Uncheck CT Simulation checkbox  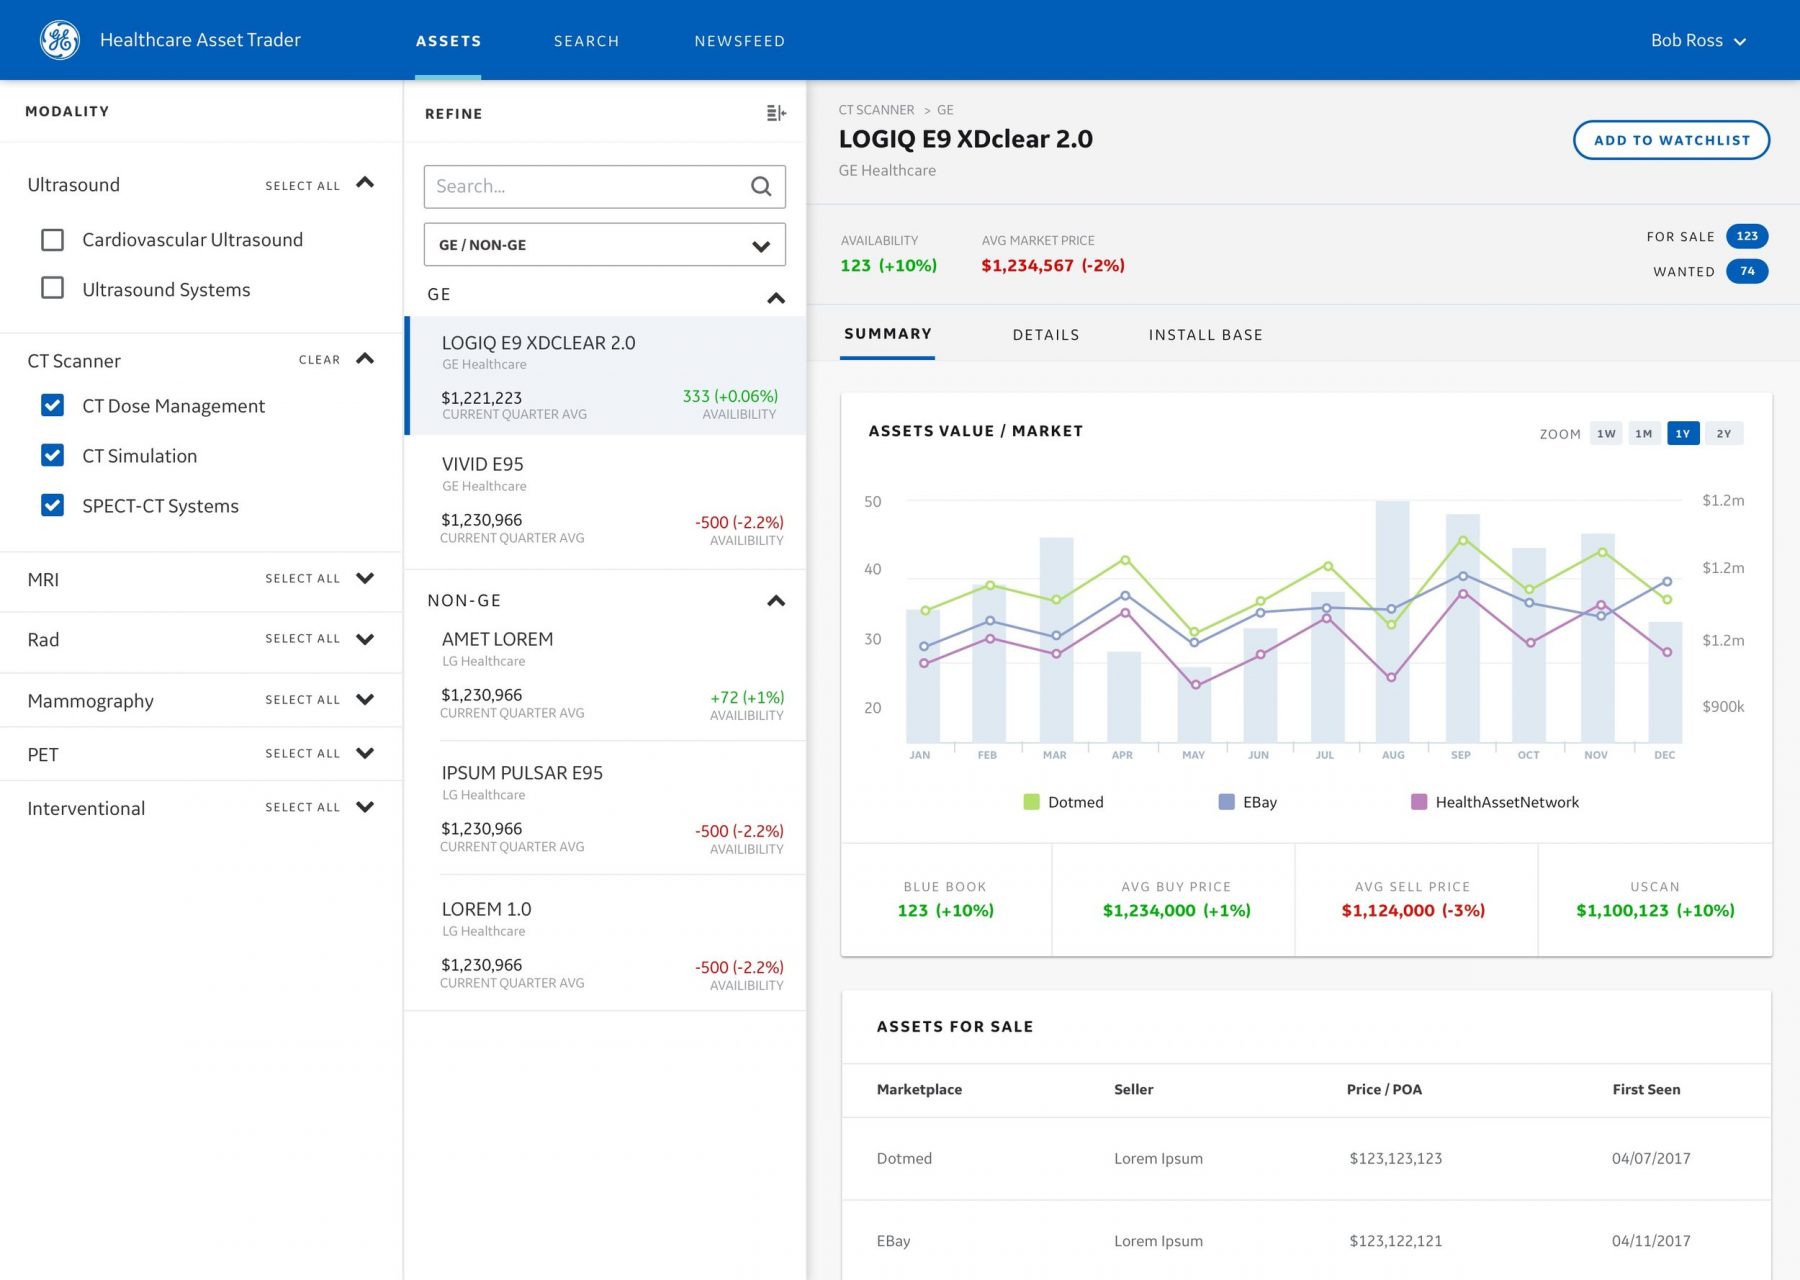pyautogui.click(x=52, y=455)
